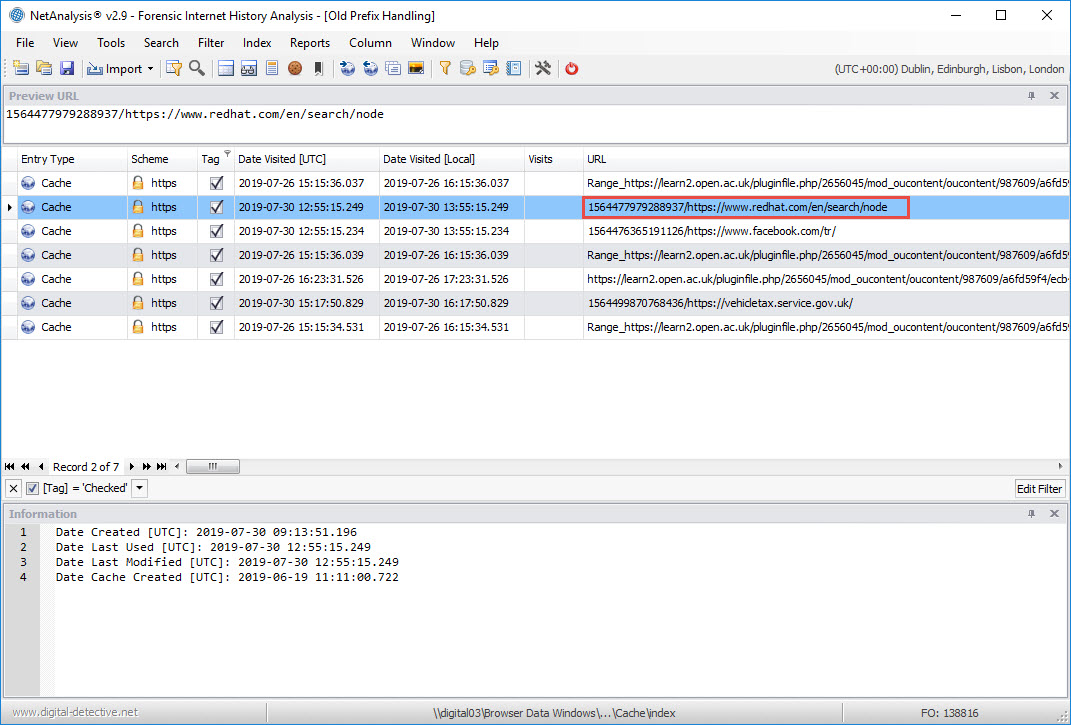Save the workspace with the floppy disk icon
Image resolution: width=1071 pixels, height=725 pixels.
click(67, 68)
